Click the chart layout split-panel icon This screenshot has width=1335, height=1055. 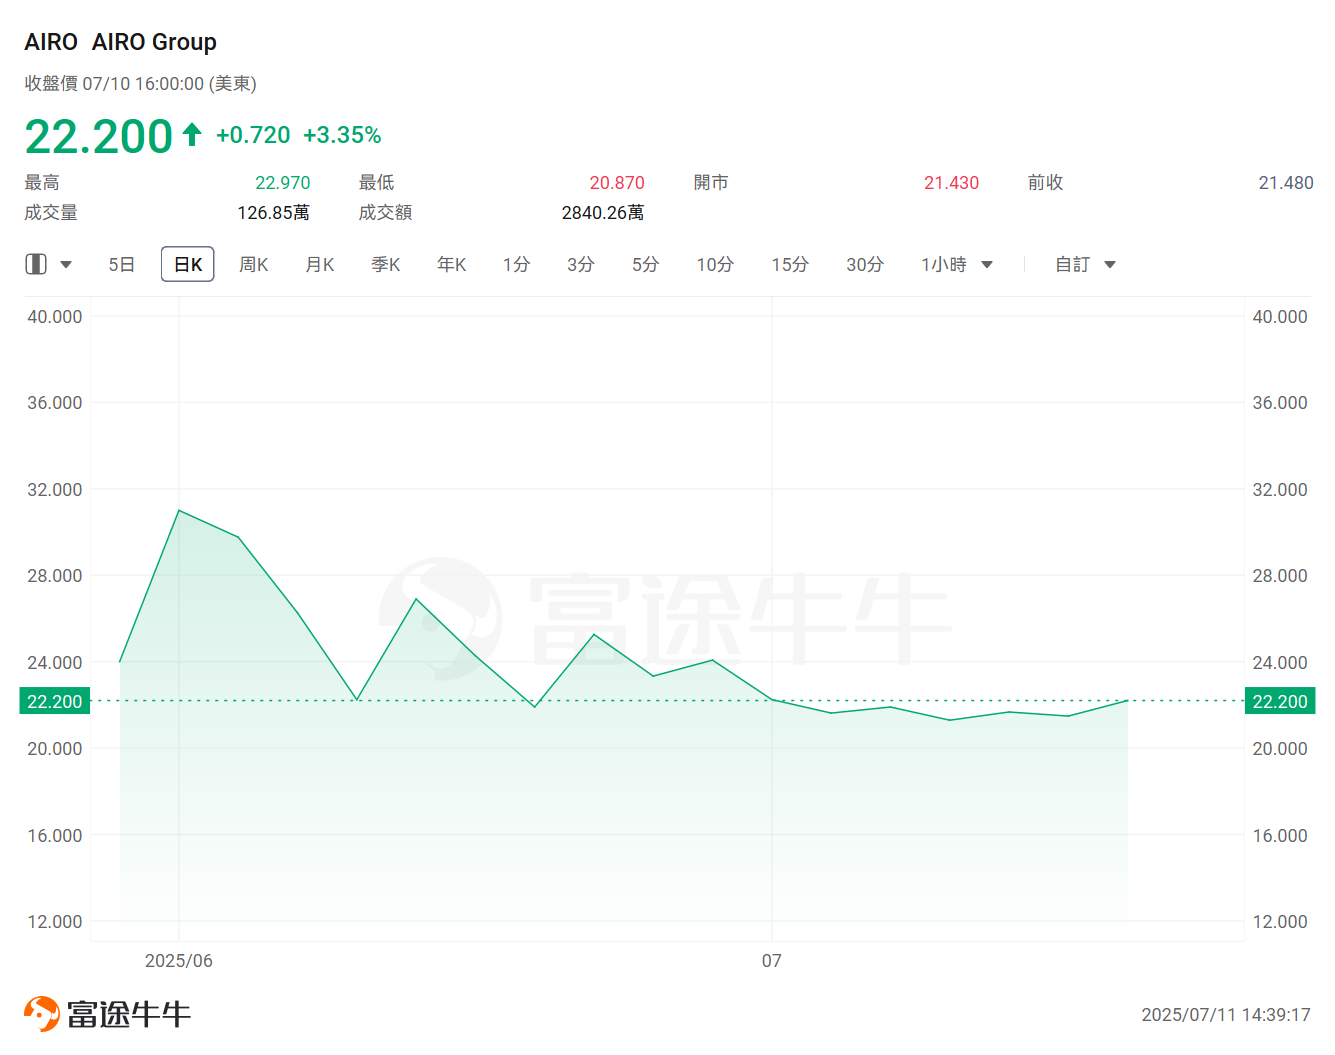tap(36, 264)
